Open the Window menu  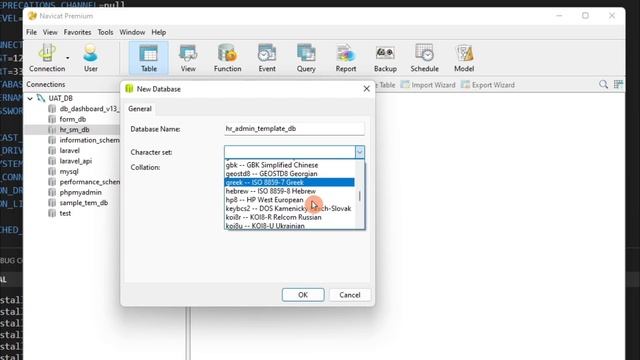click(132, 32)
